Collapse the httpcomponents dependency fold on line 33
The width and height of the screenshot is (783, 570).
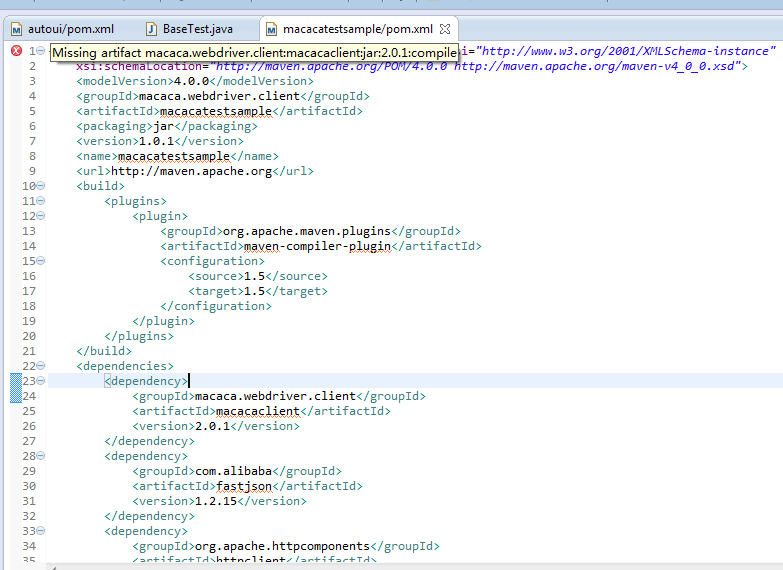41,531
